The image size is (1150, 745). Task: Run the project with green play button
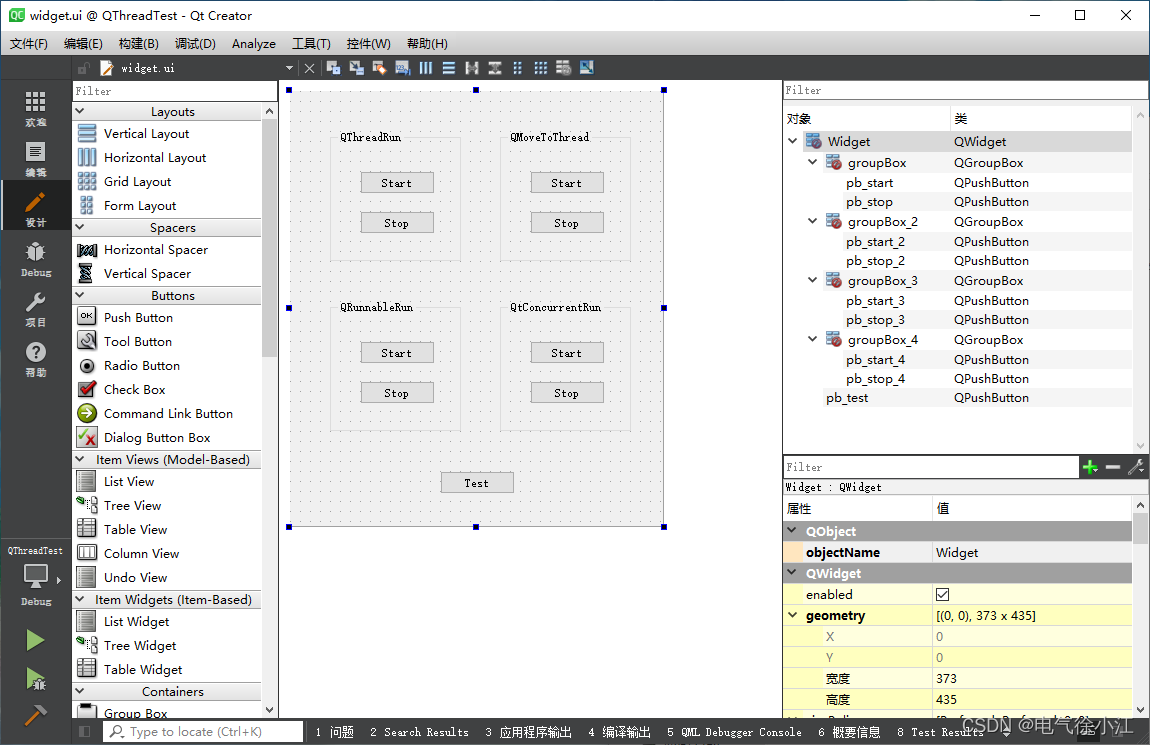(x=35, y=640)
